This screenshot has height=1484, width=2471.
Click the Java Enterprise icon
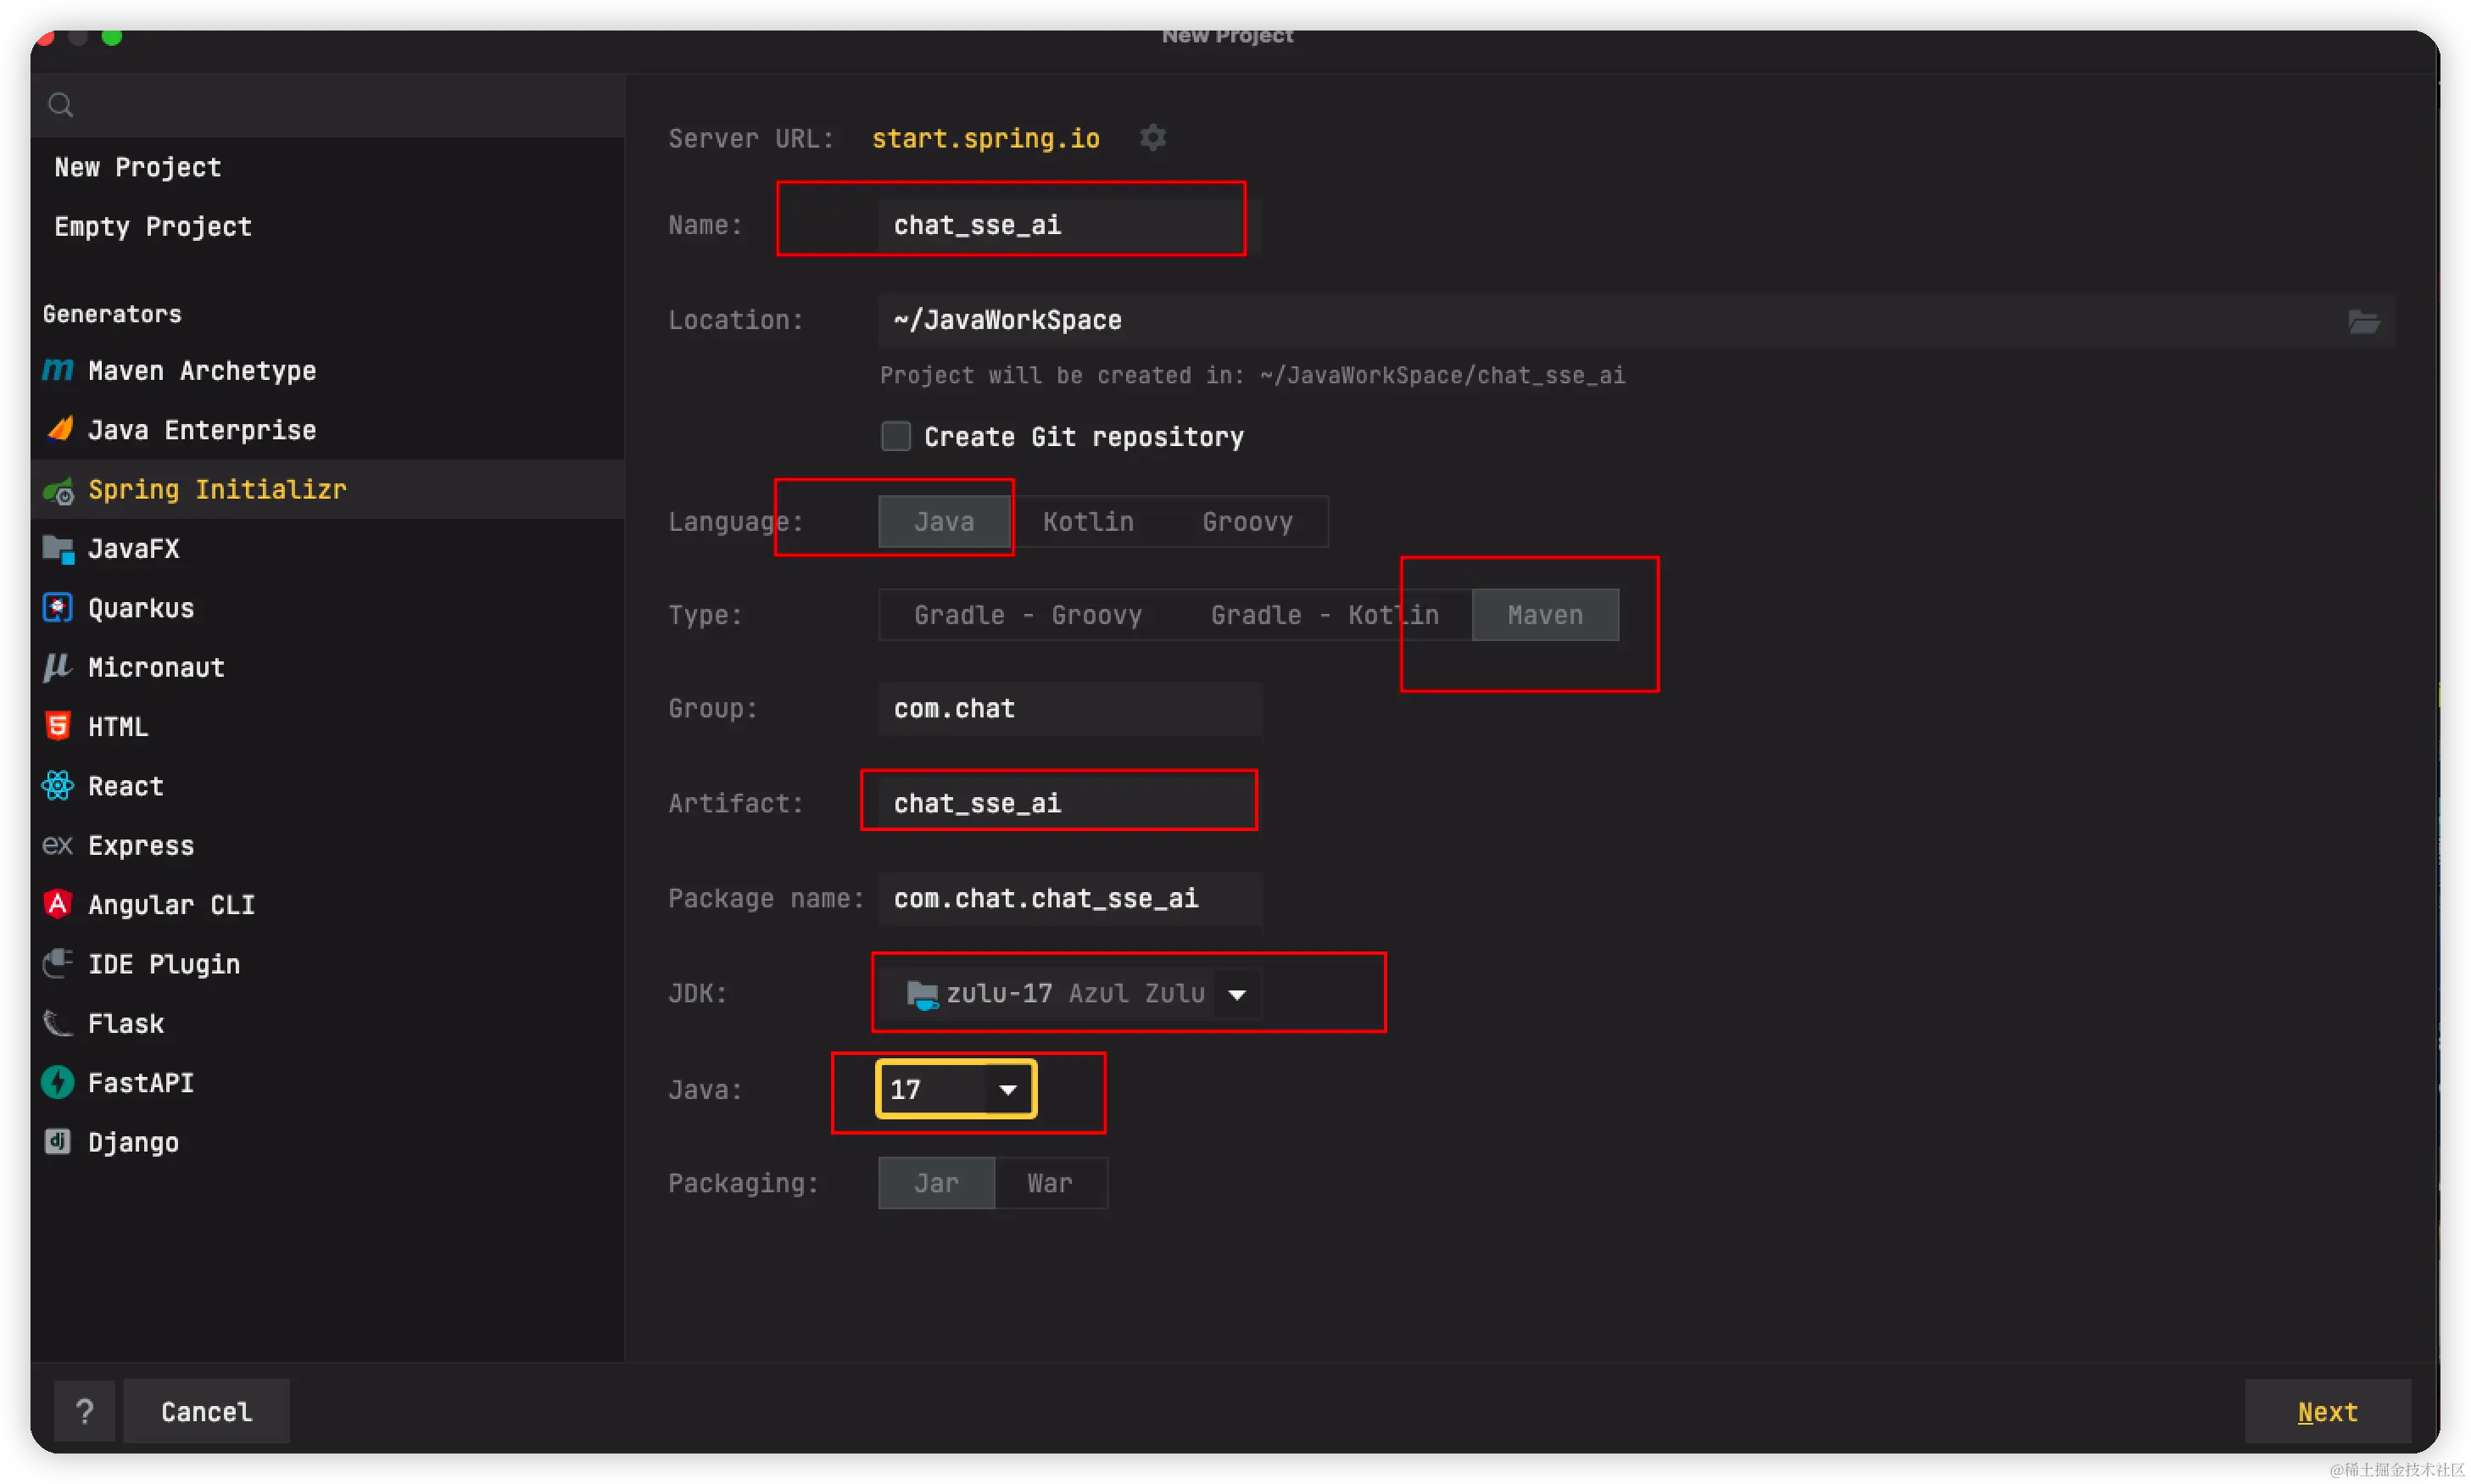point(59,430)
